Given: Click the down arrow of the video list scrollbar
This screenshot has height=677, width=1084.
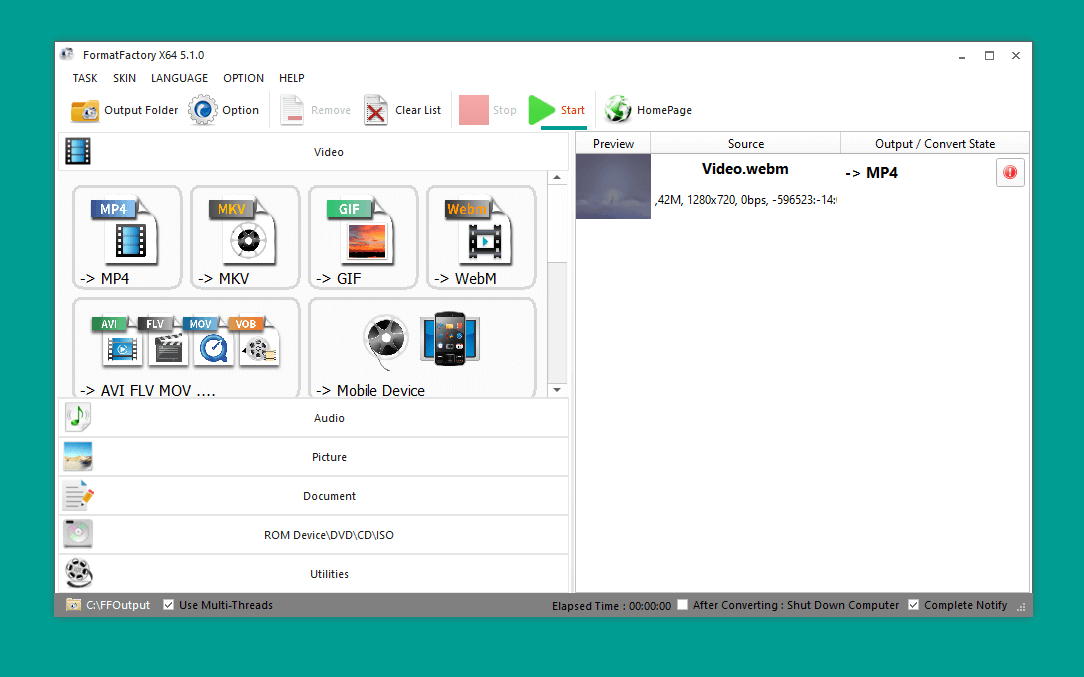Looking at the screenshot, I should pos(557,390).
